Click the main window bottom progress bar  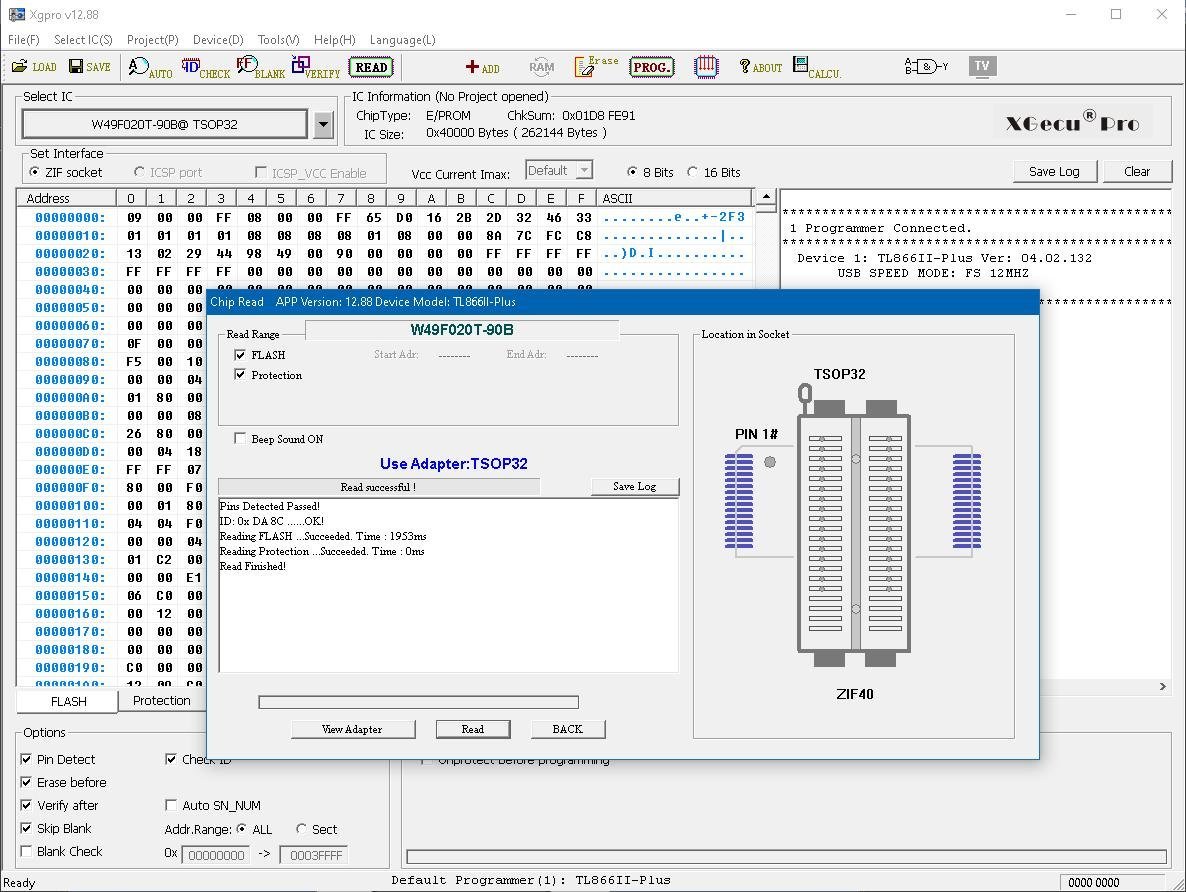click(787, 856)
